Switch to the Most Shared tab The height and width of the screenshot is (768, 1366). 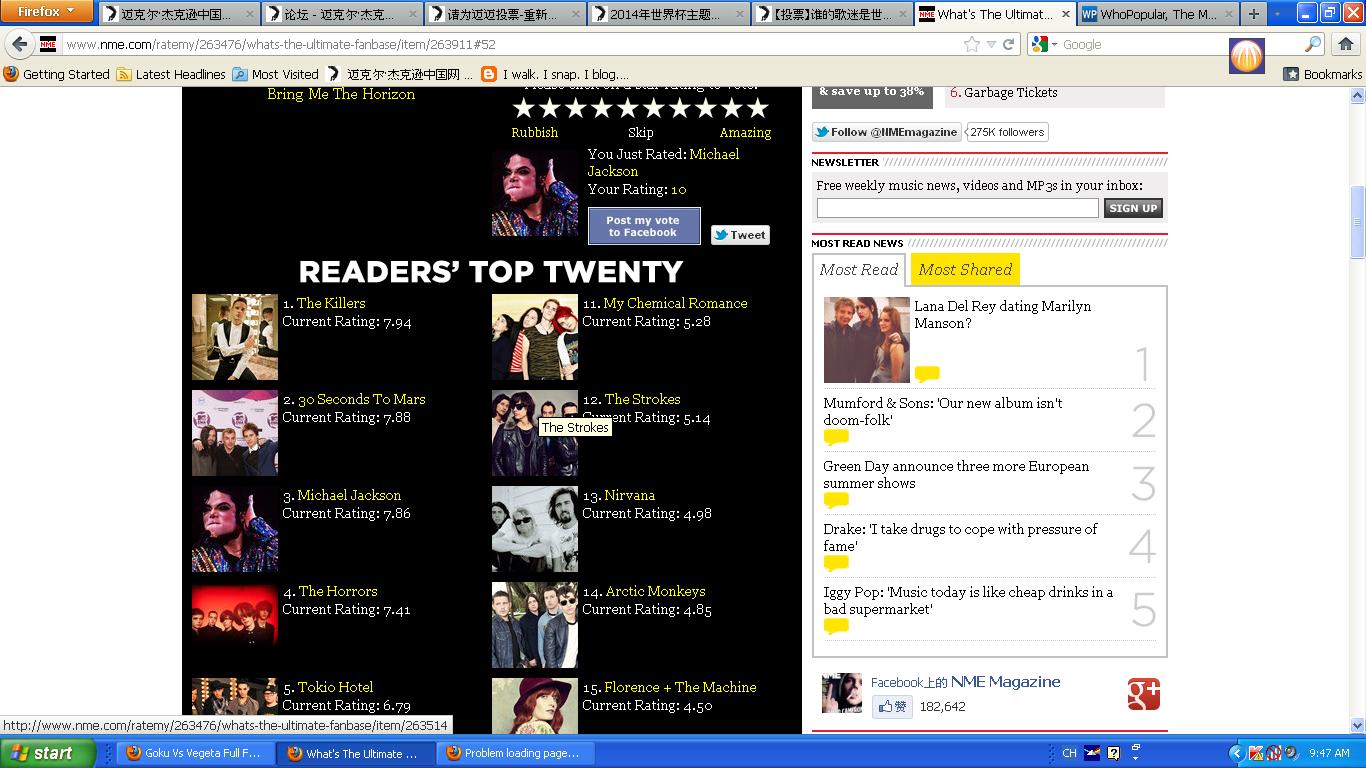click(964, 269)
